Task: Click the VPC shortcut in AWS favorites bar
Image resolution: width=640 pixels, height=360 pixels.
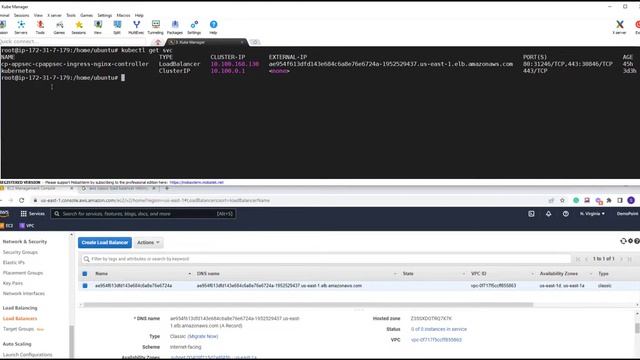Action: tap(27, 226)
